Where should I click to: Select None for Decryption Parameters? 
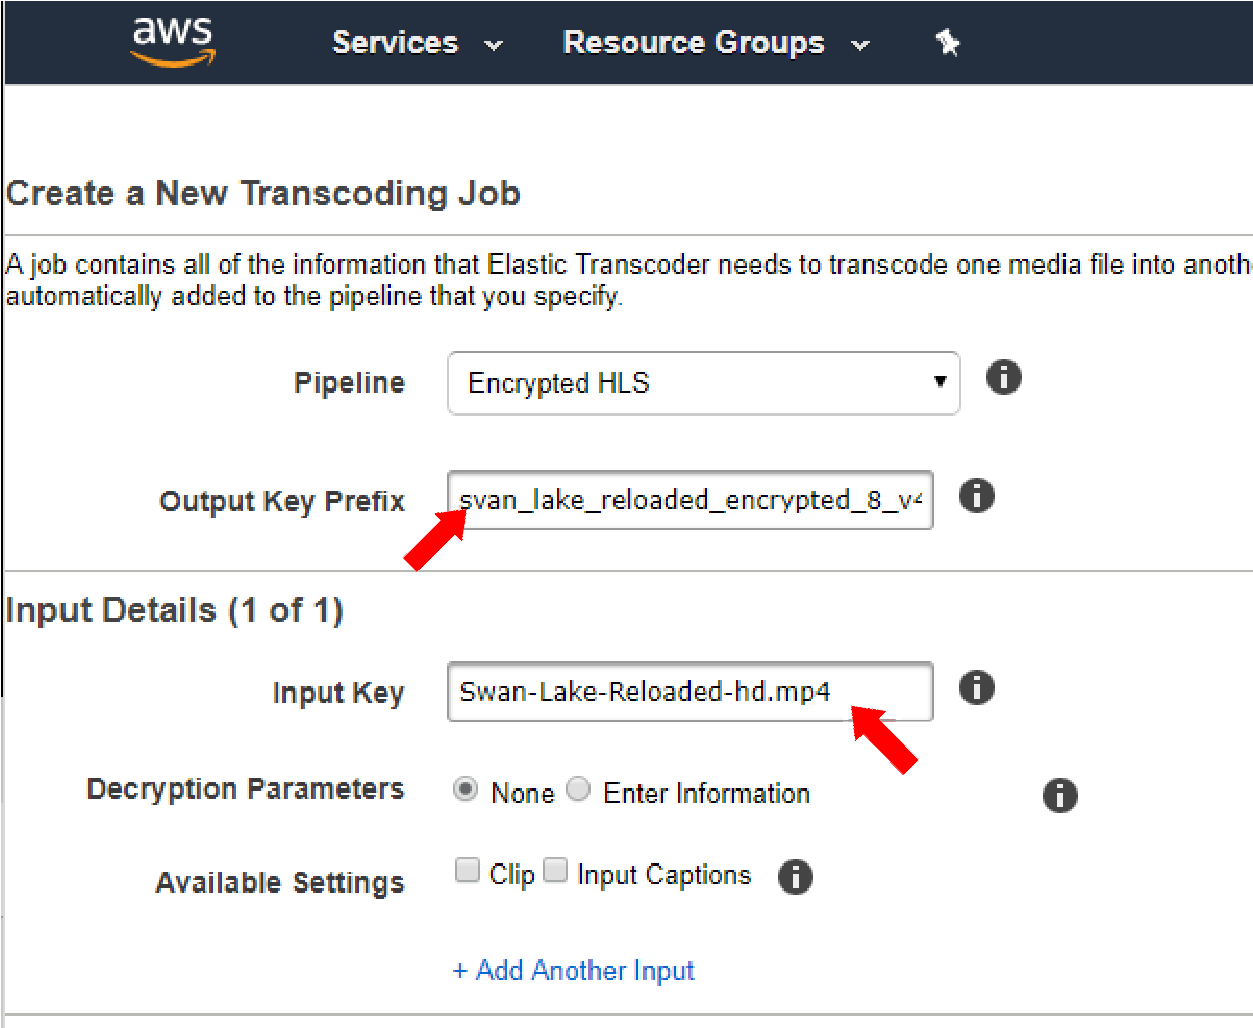[466, 790]
